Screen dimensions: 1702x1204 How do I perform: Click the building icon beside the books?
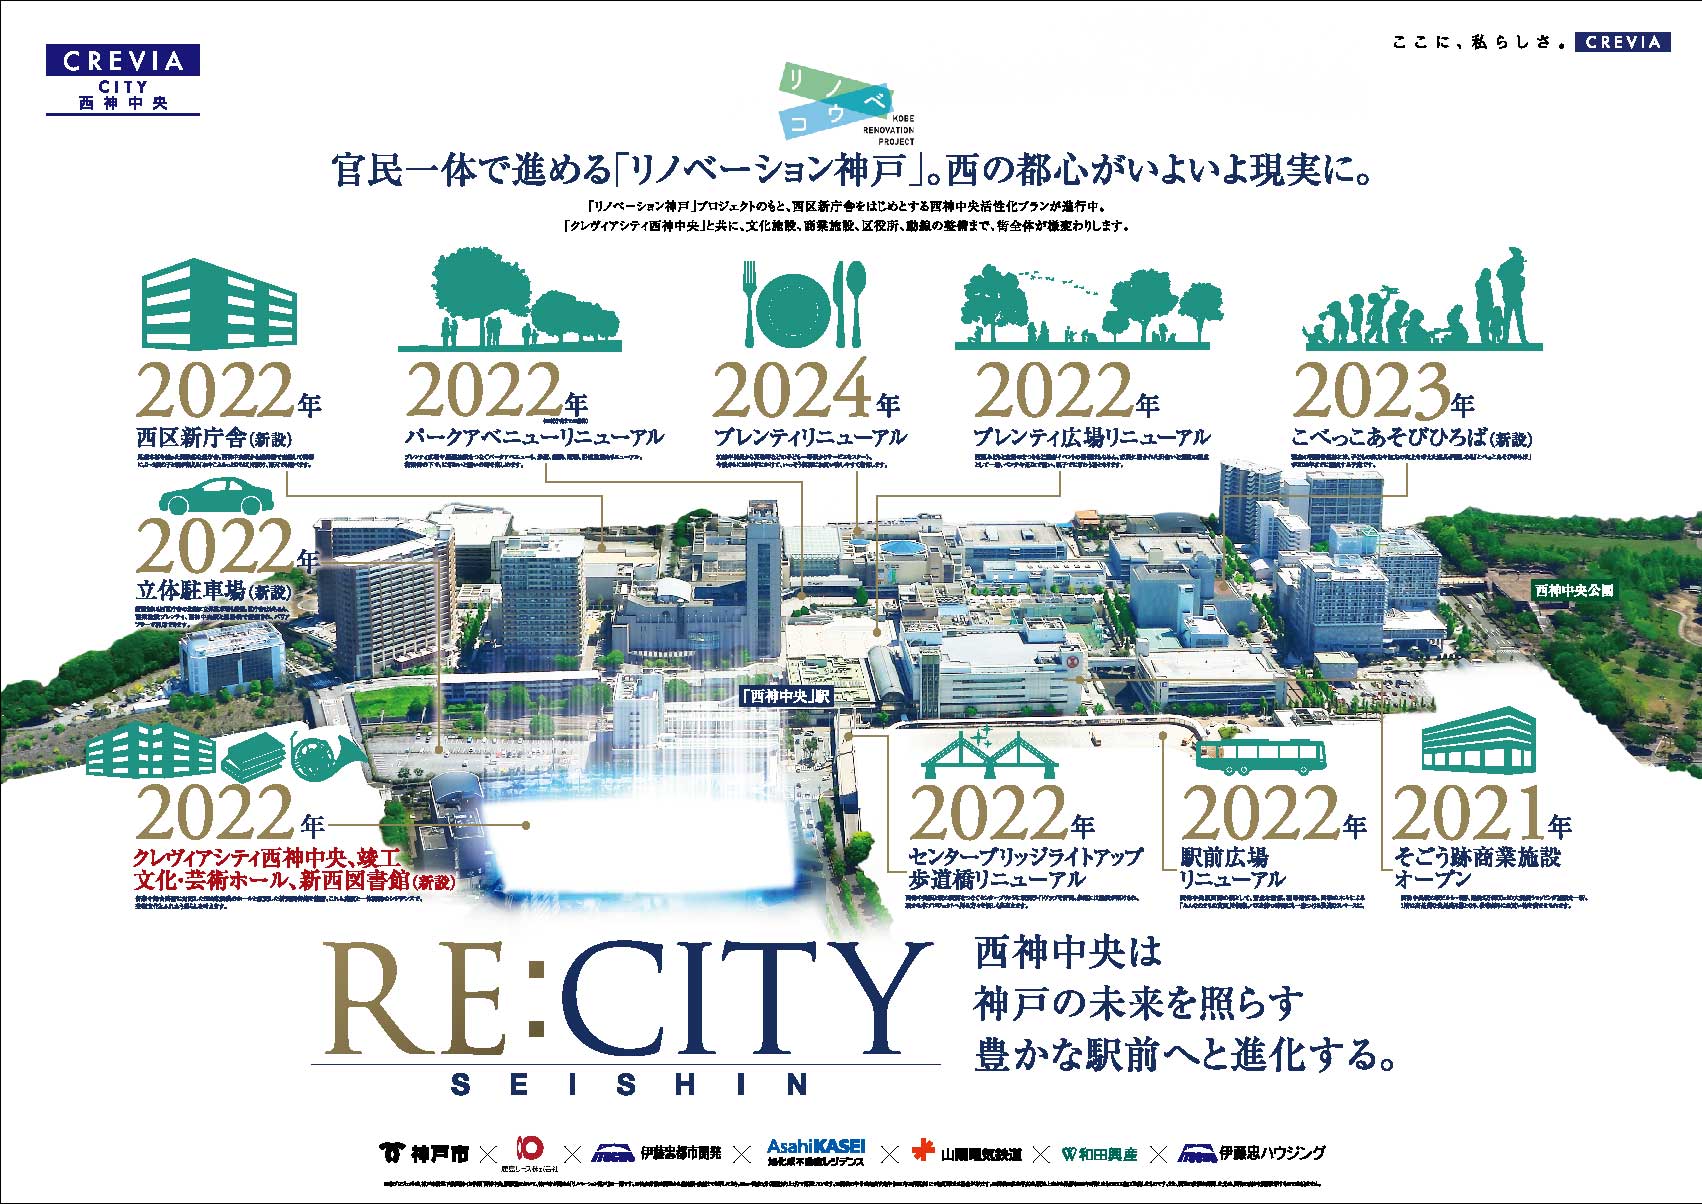(150, 751)
